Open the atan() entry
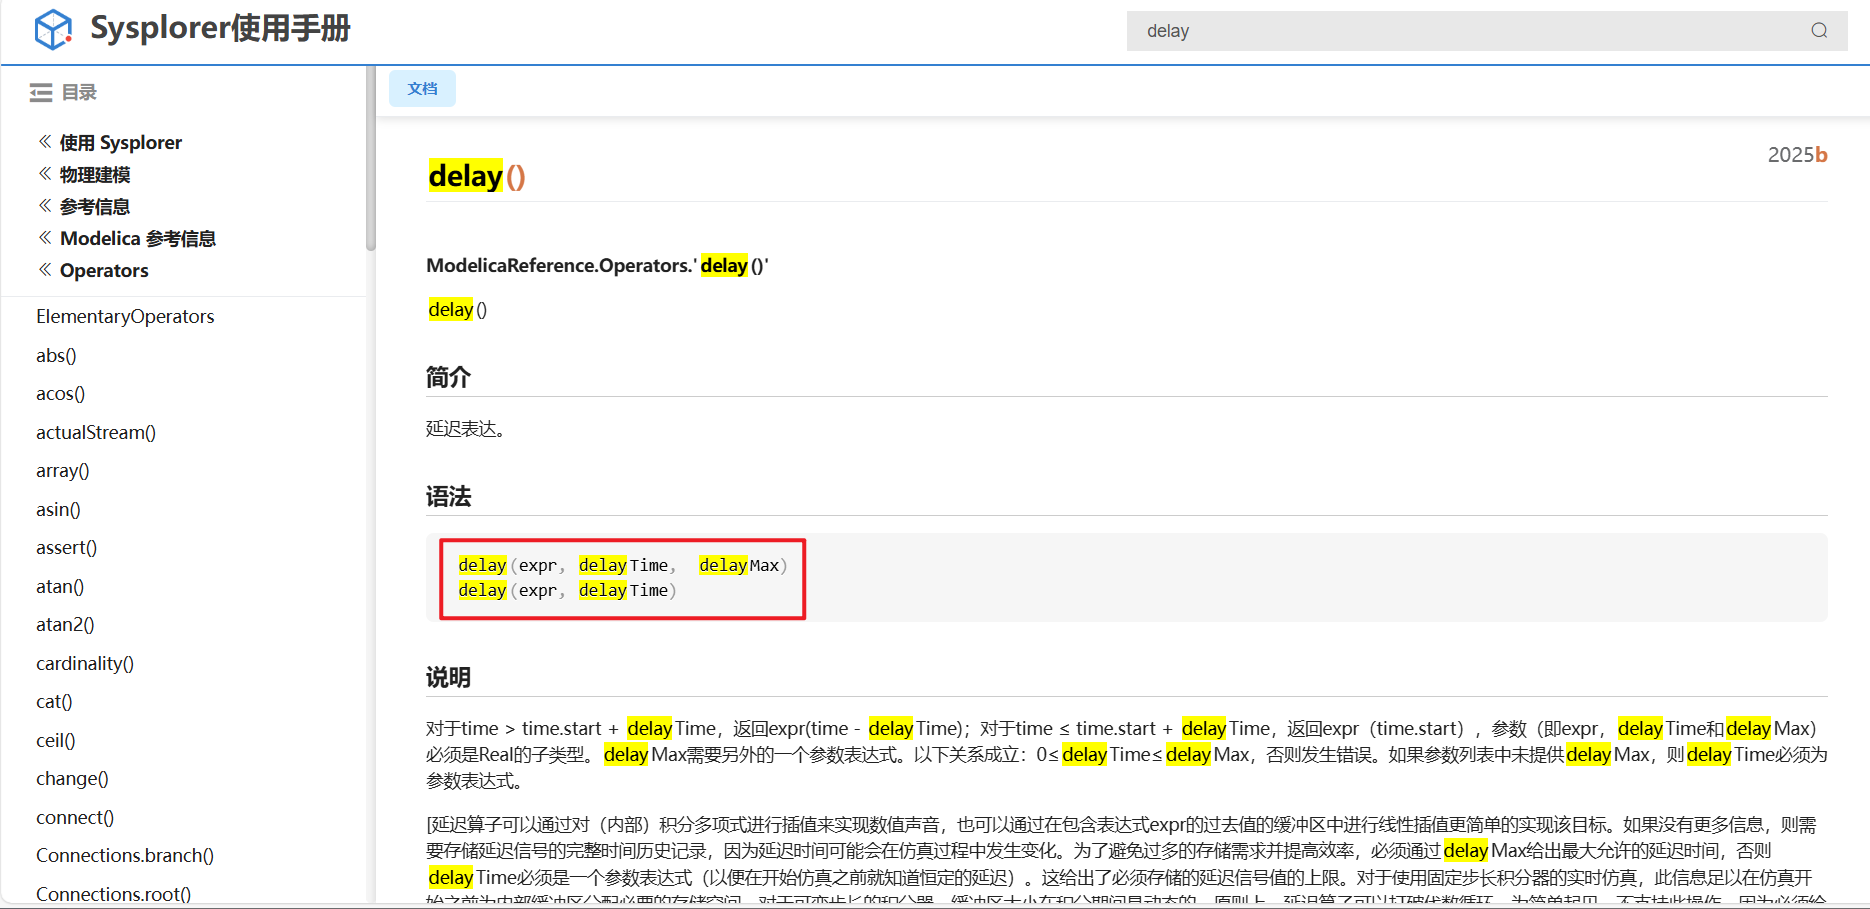1870x909 pixels. pyautogui.click(x=60, y=586)
